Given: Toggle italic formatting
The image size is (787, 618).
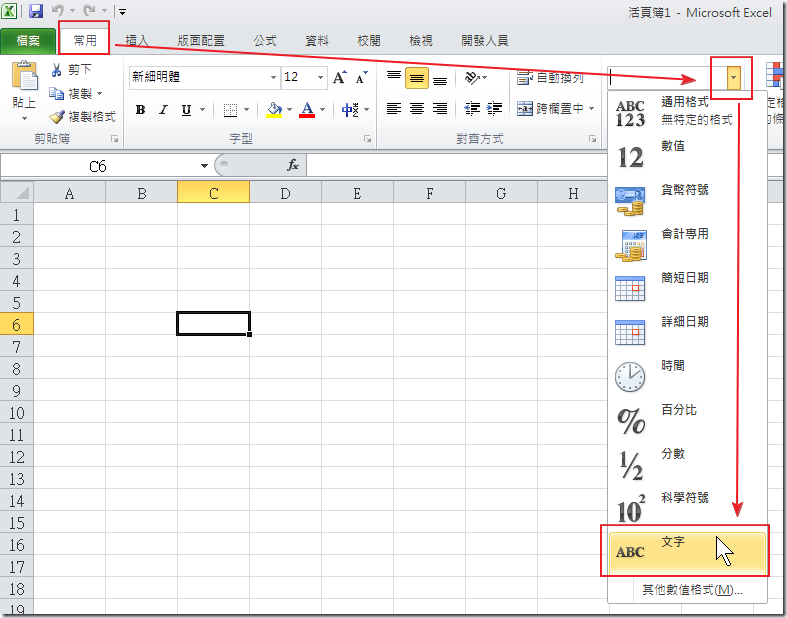Looking at the screenshot, I should [x=163, y=109].
